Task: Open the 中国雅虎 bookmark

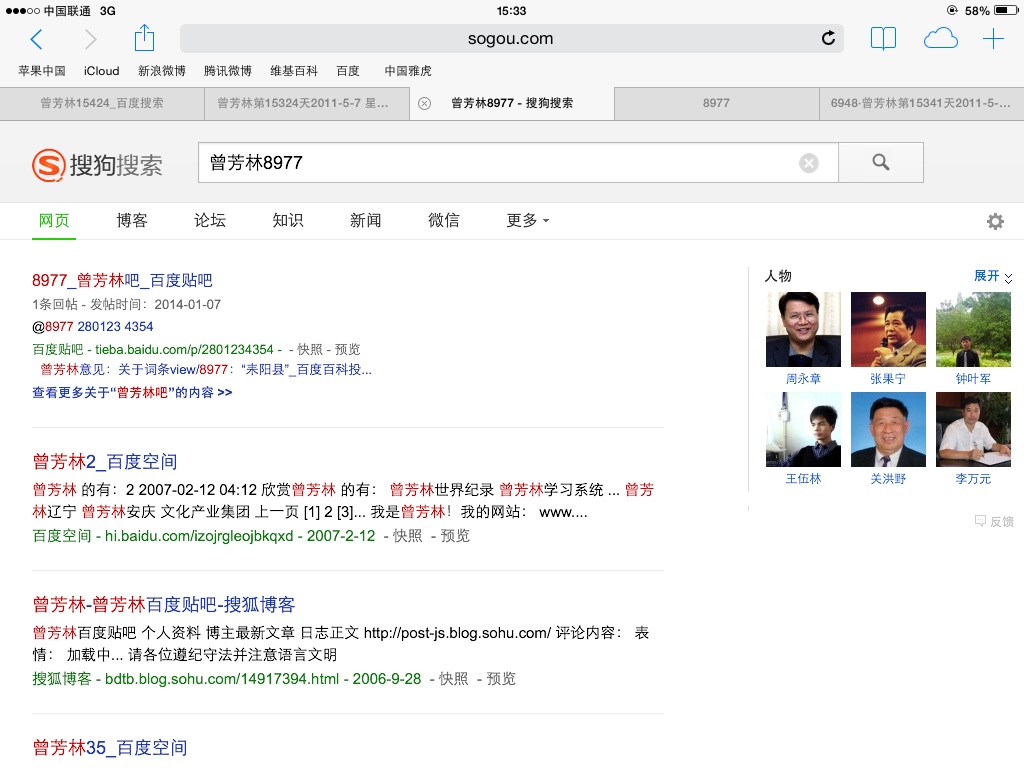Action: [x=408, y=71]
